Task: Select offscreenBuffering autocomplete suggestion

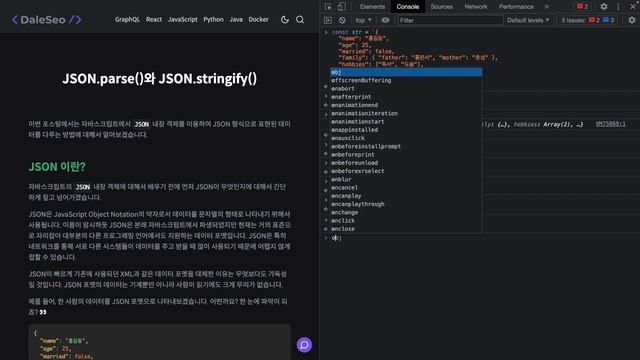Action: (x=406, y=80)
